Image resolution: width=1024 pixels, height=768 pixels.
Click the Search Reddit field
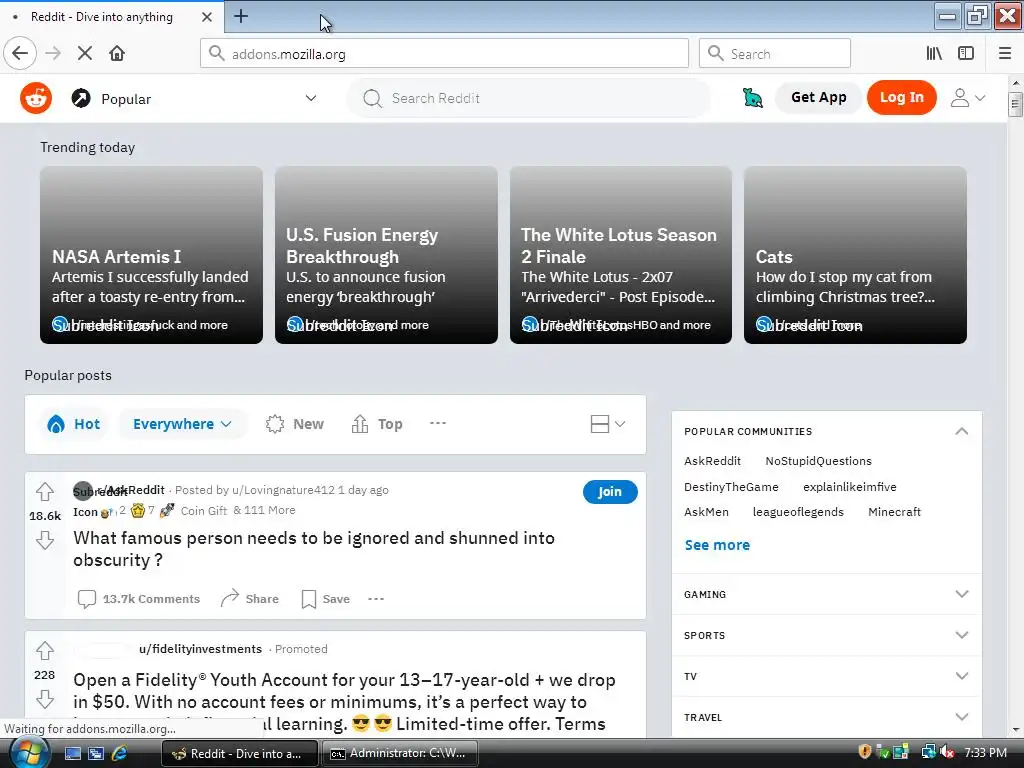tap(529, 99)
